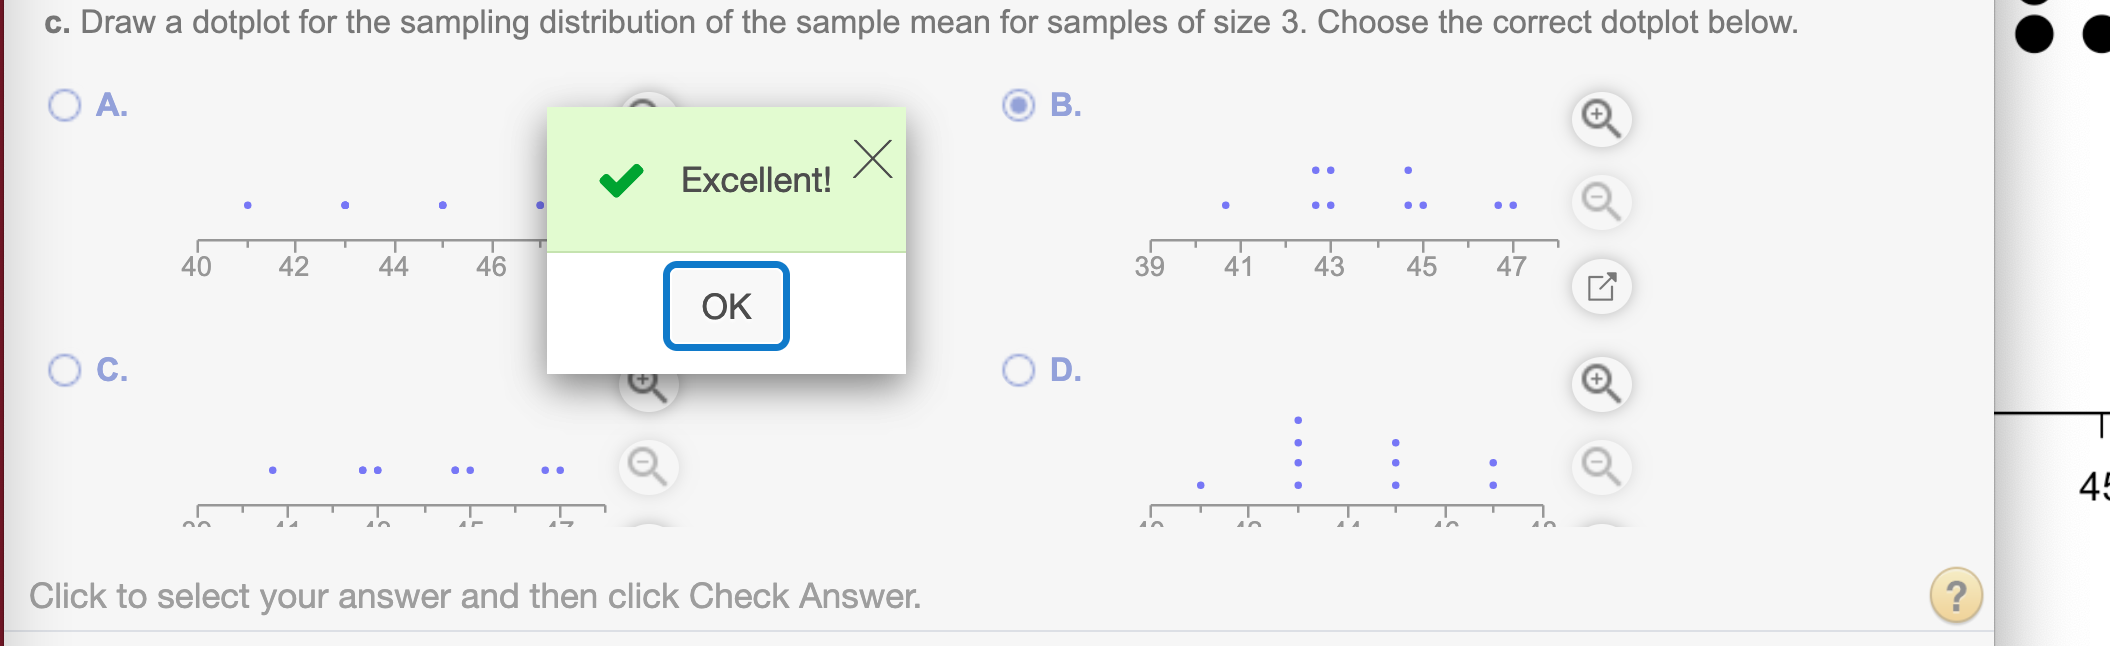The width and height of the screenshot is (2110, 646).
Task: Click OK in the Excellent dialog
Action: coord(726,306)
